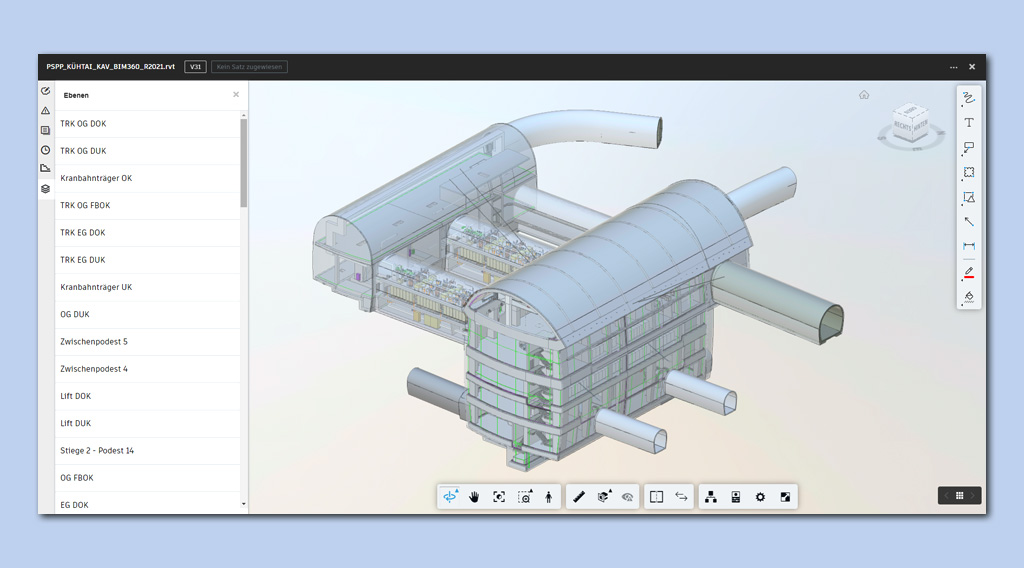Image resolution: width=1024 pixels, height=568 pixels.
Task: Select the Text markup tool
Action: click(x=969, y=122)
